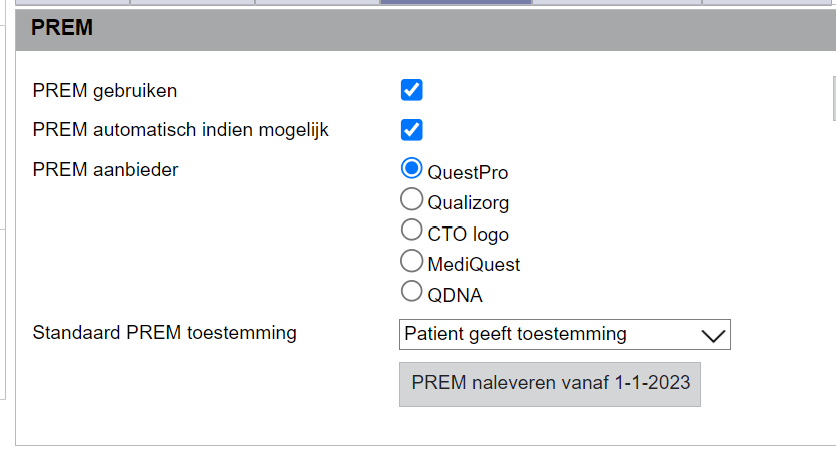
Task: Click the 'PREM gebruiken' label text
Action: tap(105, 90)
